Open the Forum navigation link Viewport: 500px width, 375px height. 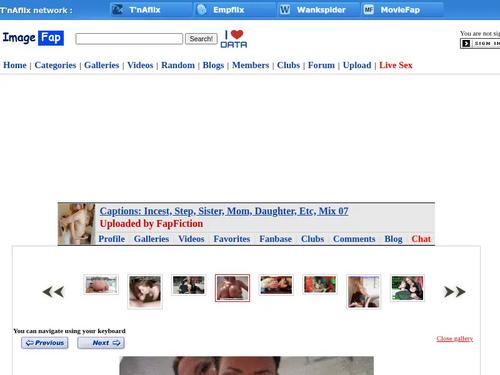point(321,65)
